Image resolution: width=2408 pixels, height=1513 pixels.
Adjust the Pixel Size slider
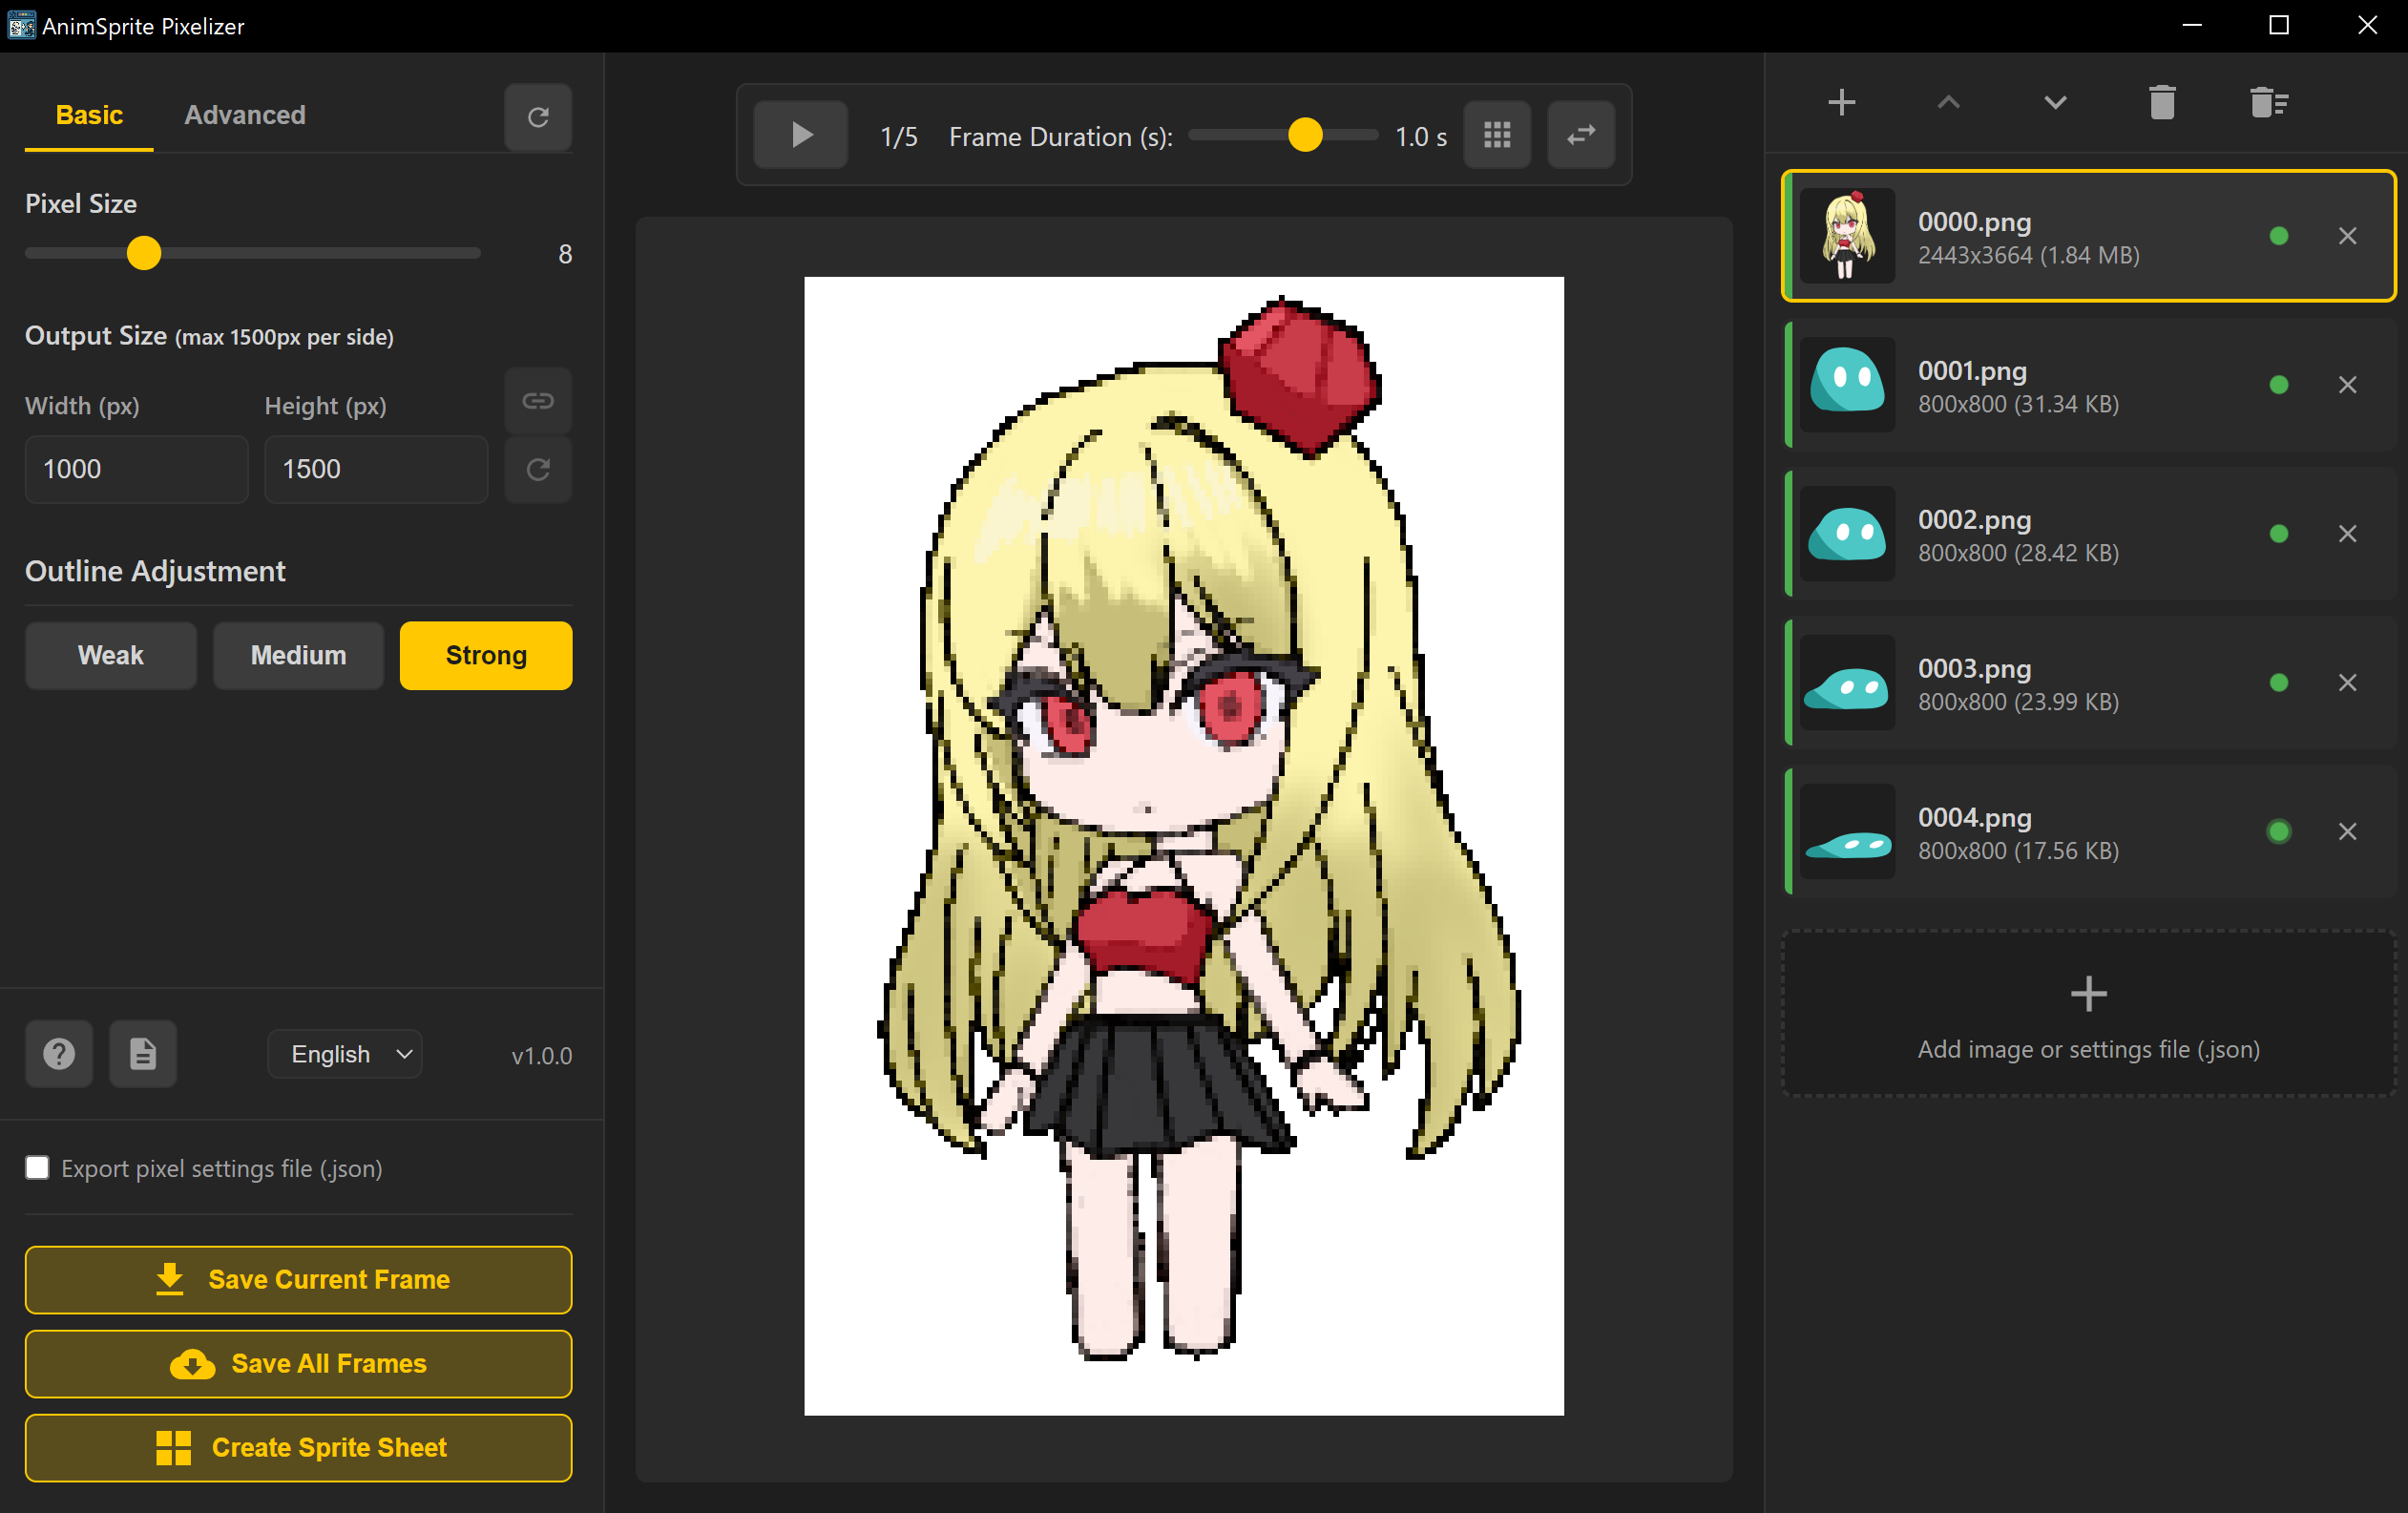click(143, 253)
